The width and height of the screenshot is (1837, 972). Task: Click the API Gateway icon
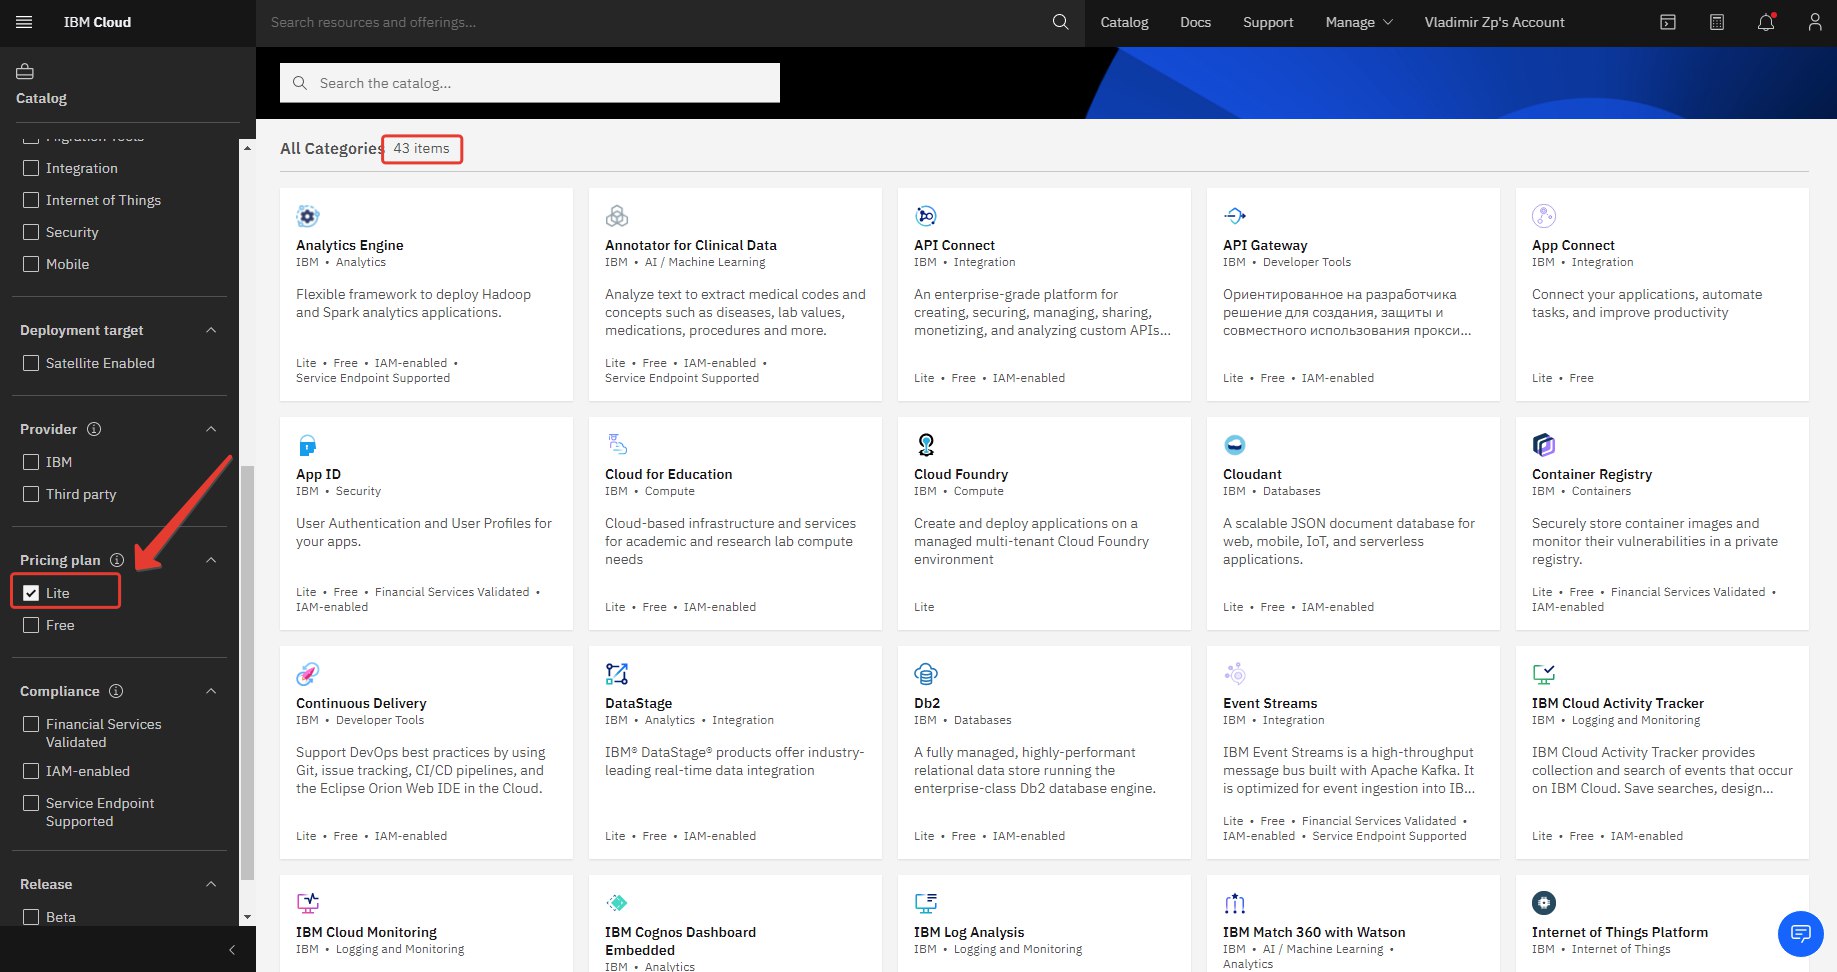click(1235, 216)
